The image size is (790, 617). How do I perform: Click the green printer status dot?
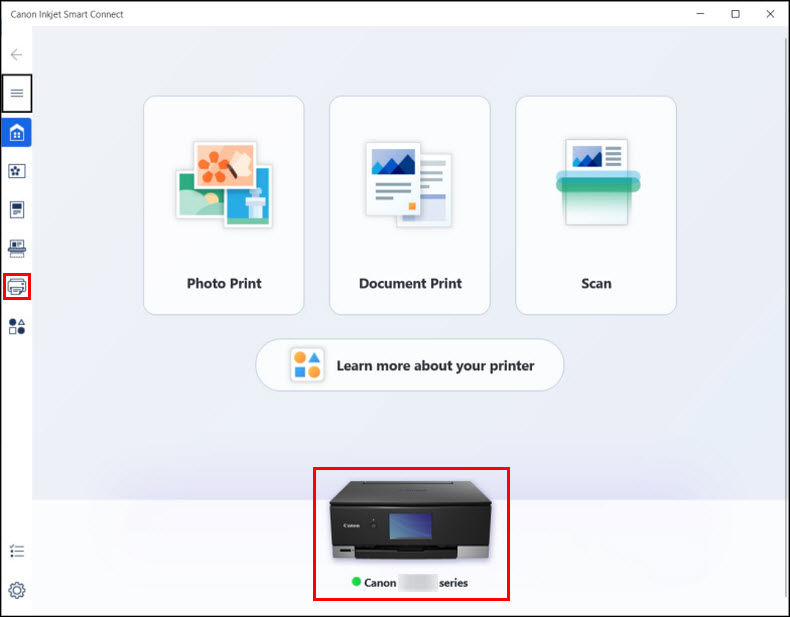coord(356,582)
